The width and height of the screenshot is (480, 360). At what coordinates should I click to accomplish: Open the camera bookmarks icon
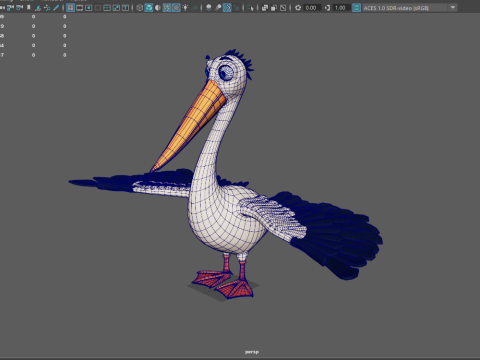29,8
